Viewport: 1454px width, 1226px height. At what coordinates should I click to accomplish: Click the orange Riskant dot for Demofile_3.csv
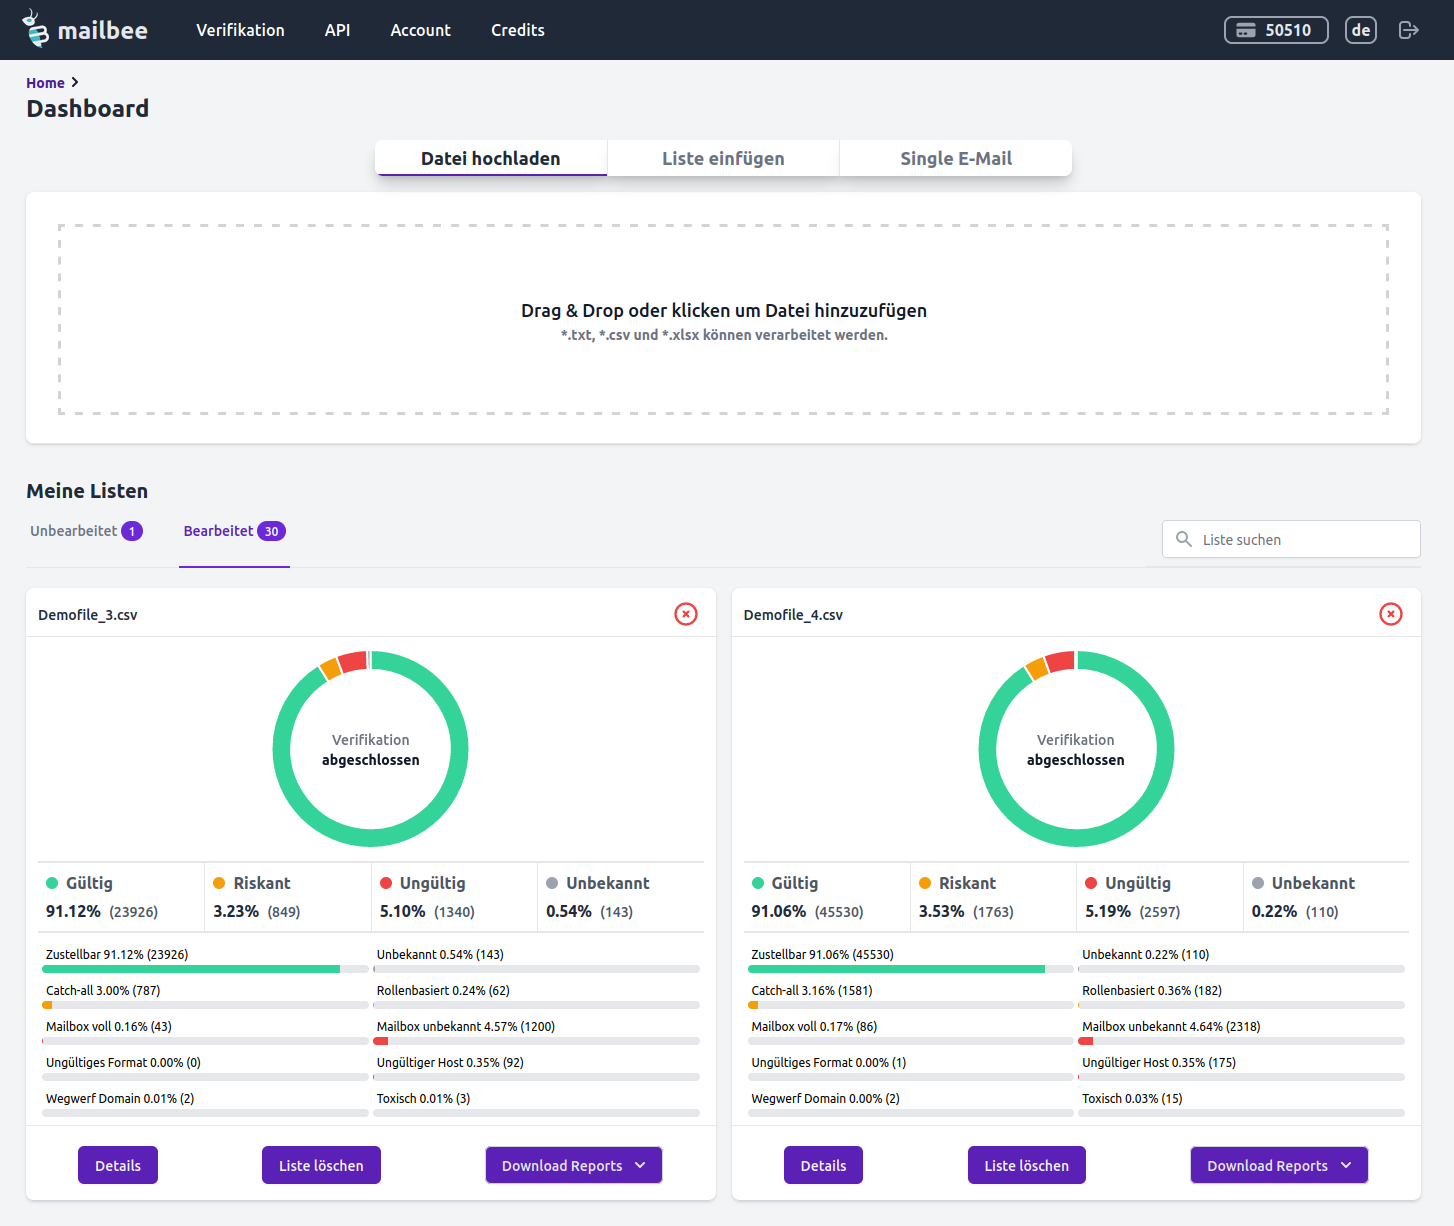pos(219,883)
